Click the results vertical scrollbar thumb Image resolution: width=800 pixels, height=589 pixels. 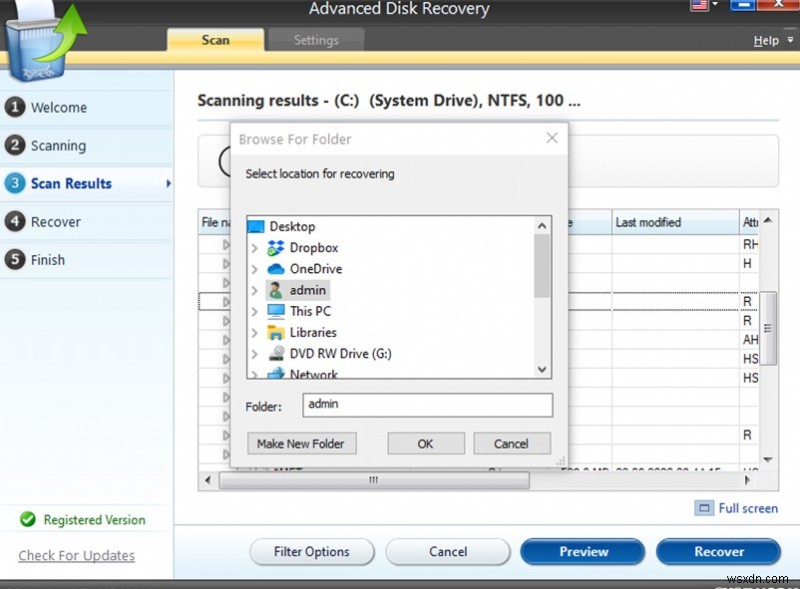(x=768, y=328)
